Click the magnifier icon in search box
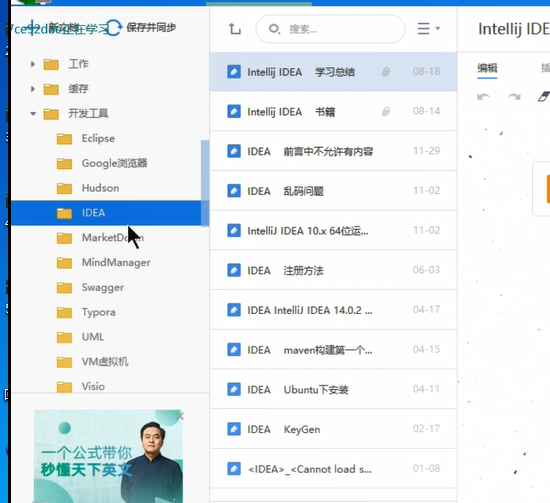 coord(274,29)
